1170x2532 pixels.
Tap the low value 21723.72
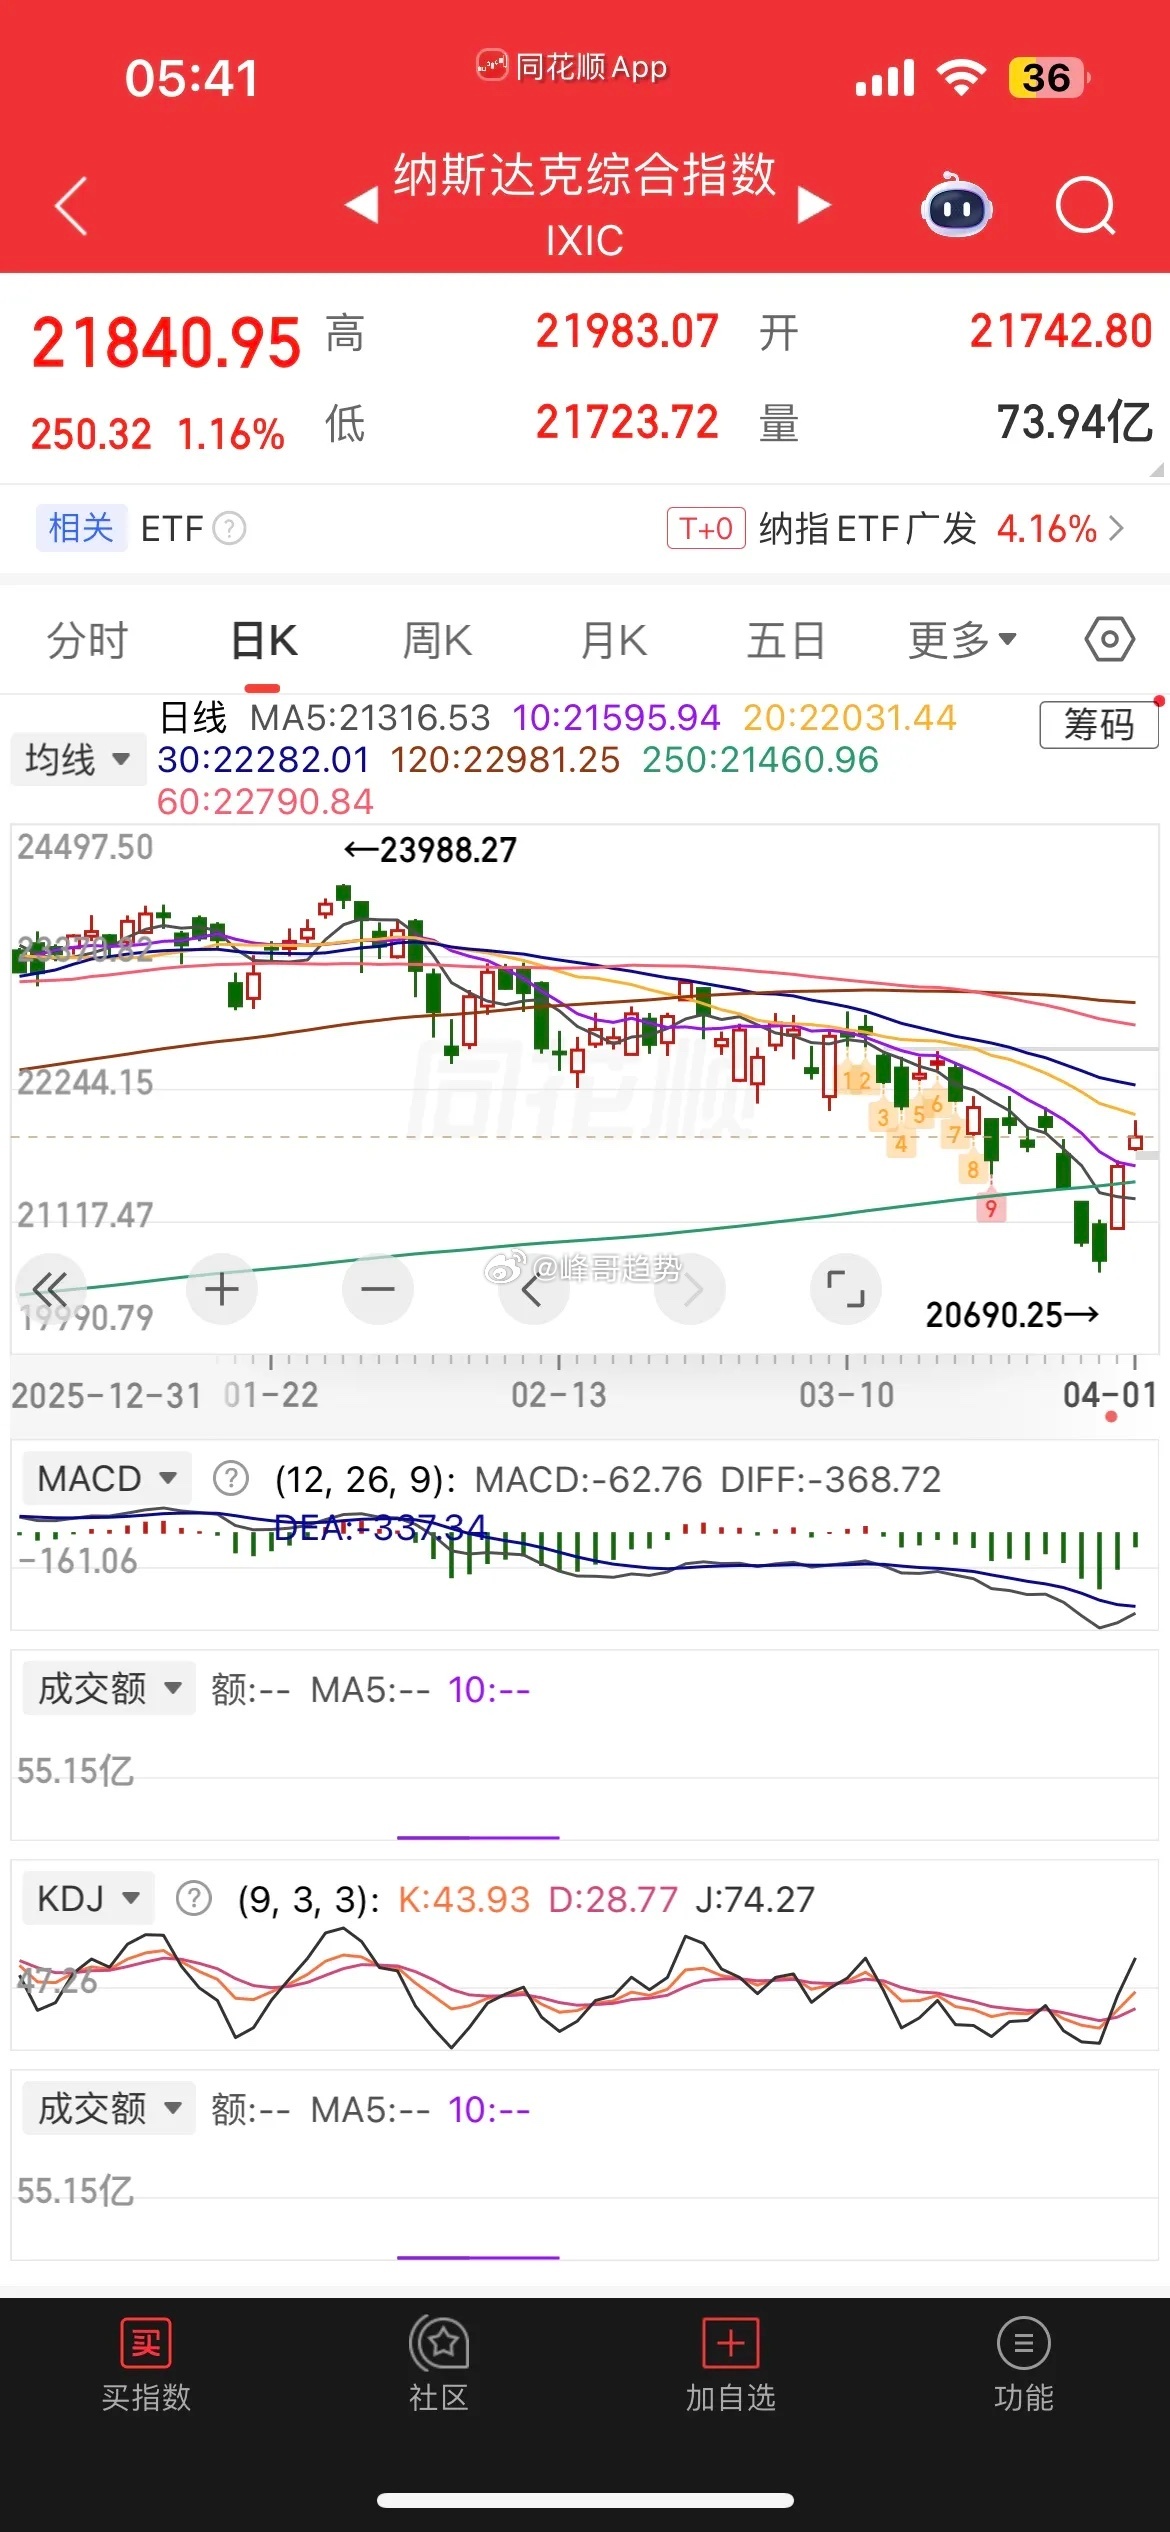(627, 422)
